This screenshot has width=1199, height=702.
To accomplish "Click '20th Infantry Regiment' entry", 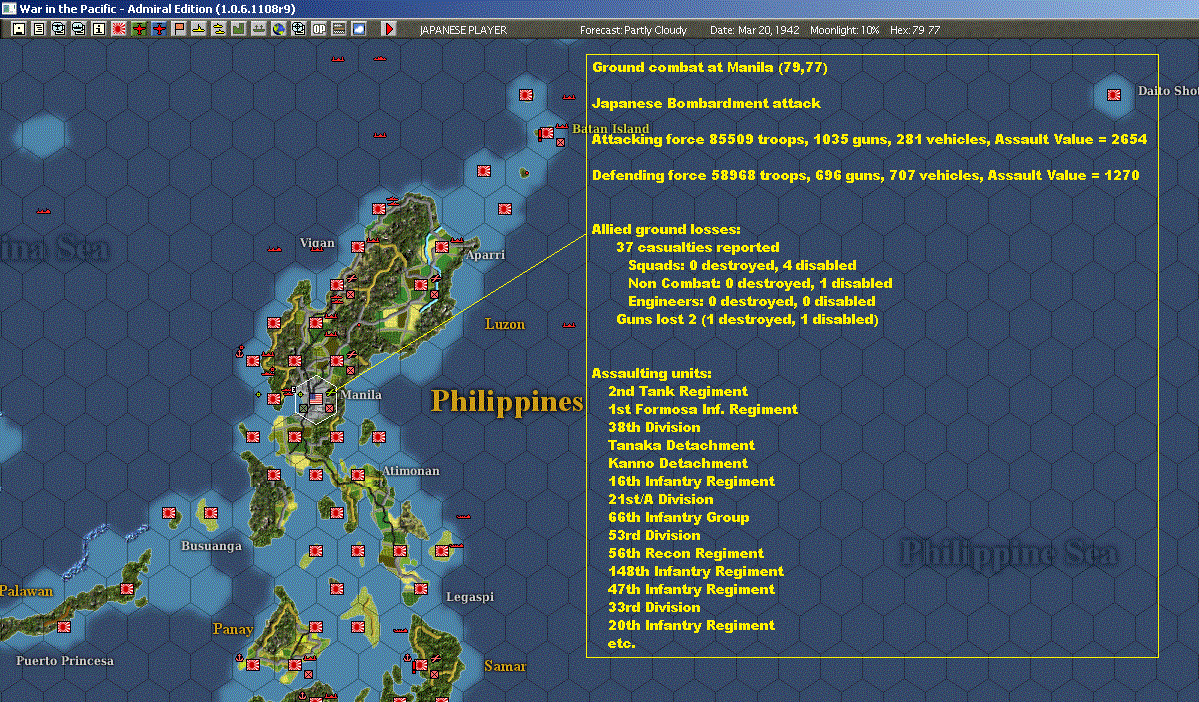I will click(x=691, y=626).
